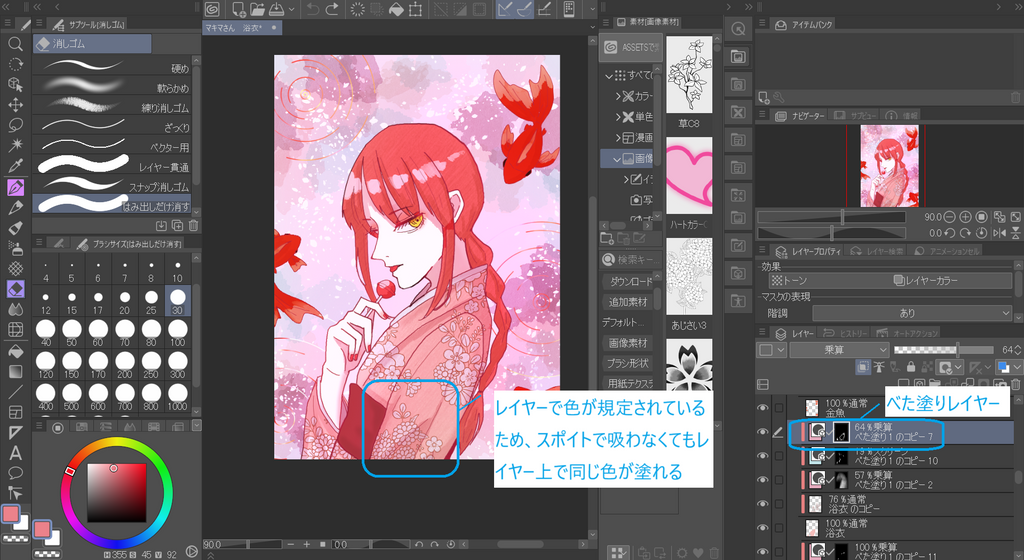Expand the 単色 material folder
The image size is (1024, 560).
pos(618,117)
